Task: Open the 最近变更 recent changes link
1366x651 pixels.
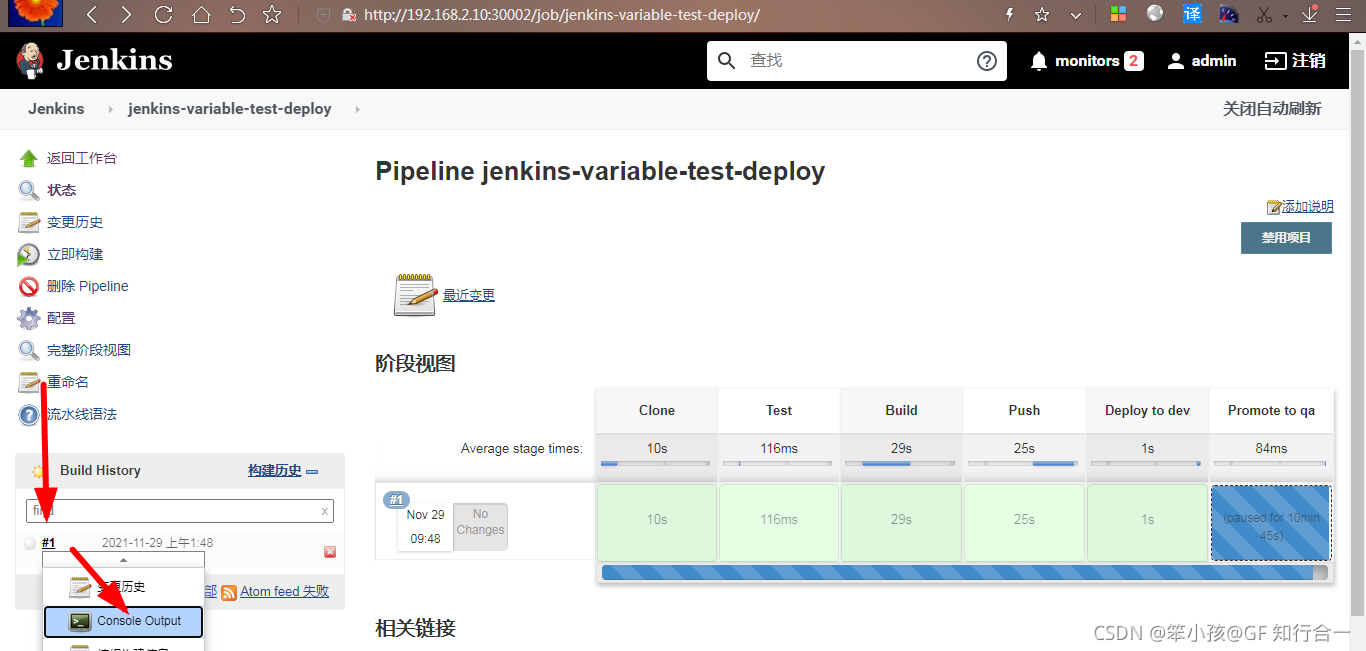Action: pyautogui.click(x=469, y=295)
